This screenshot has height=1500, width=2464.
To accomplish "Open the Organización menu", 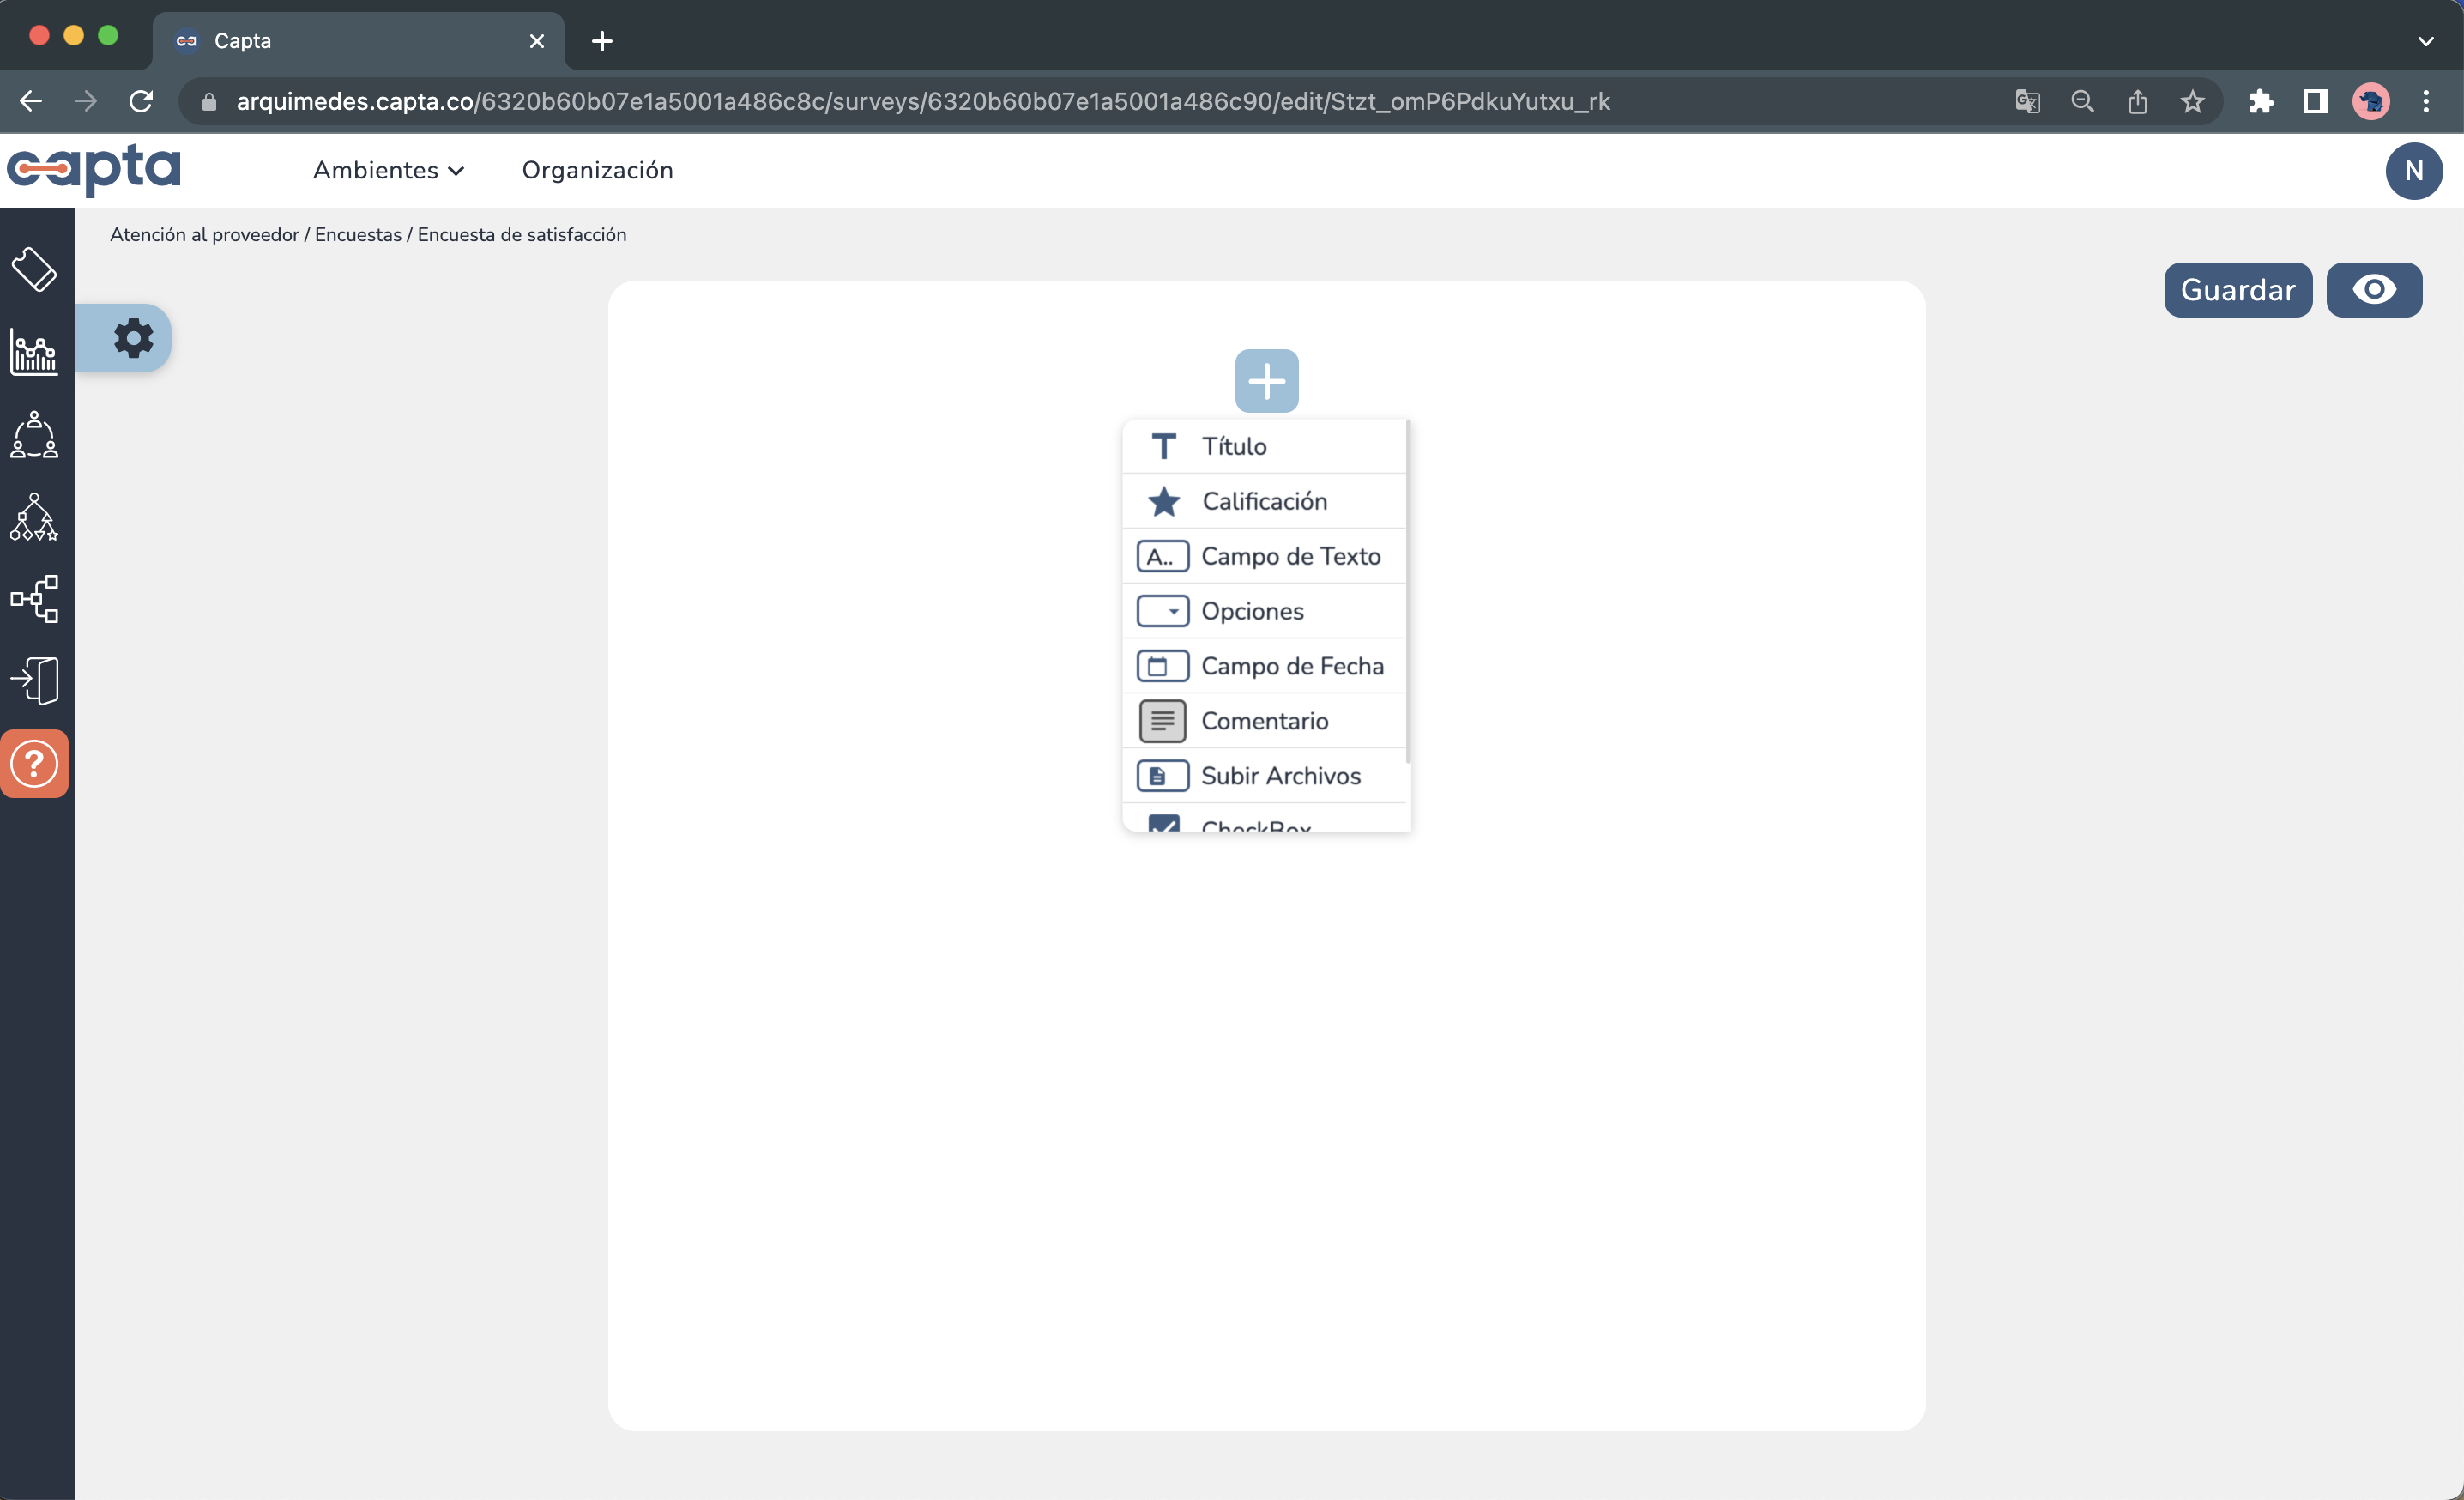I will [597, 170].
